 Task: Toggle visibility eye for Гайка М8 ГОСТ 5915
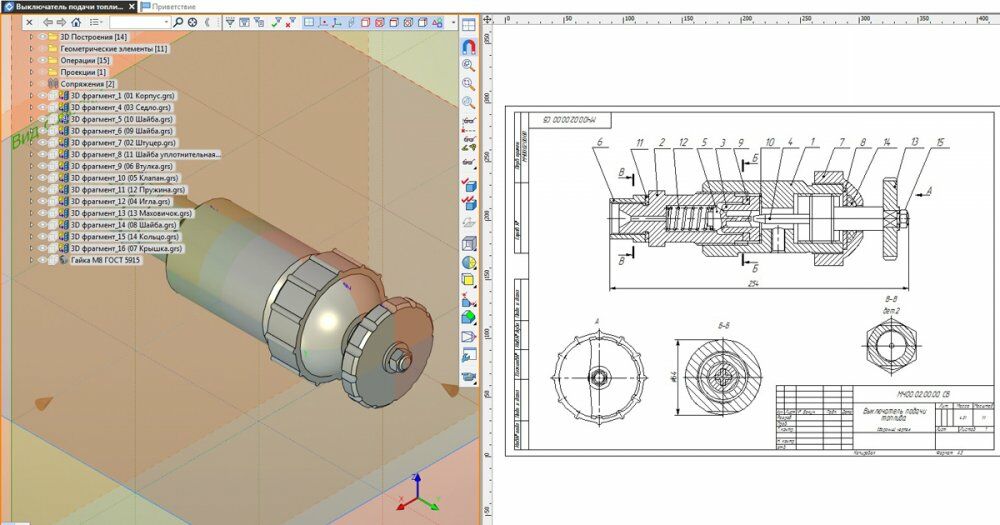42,260
